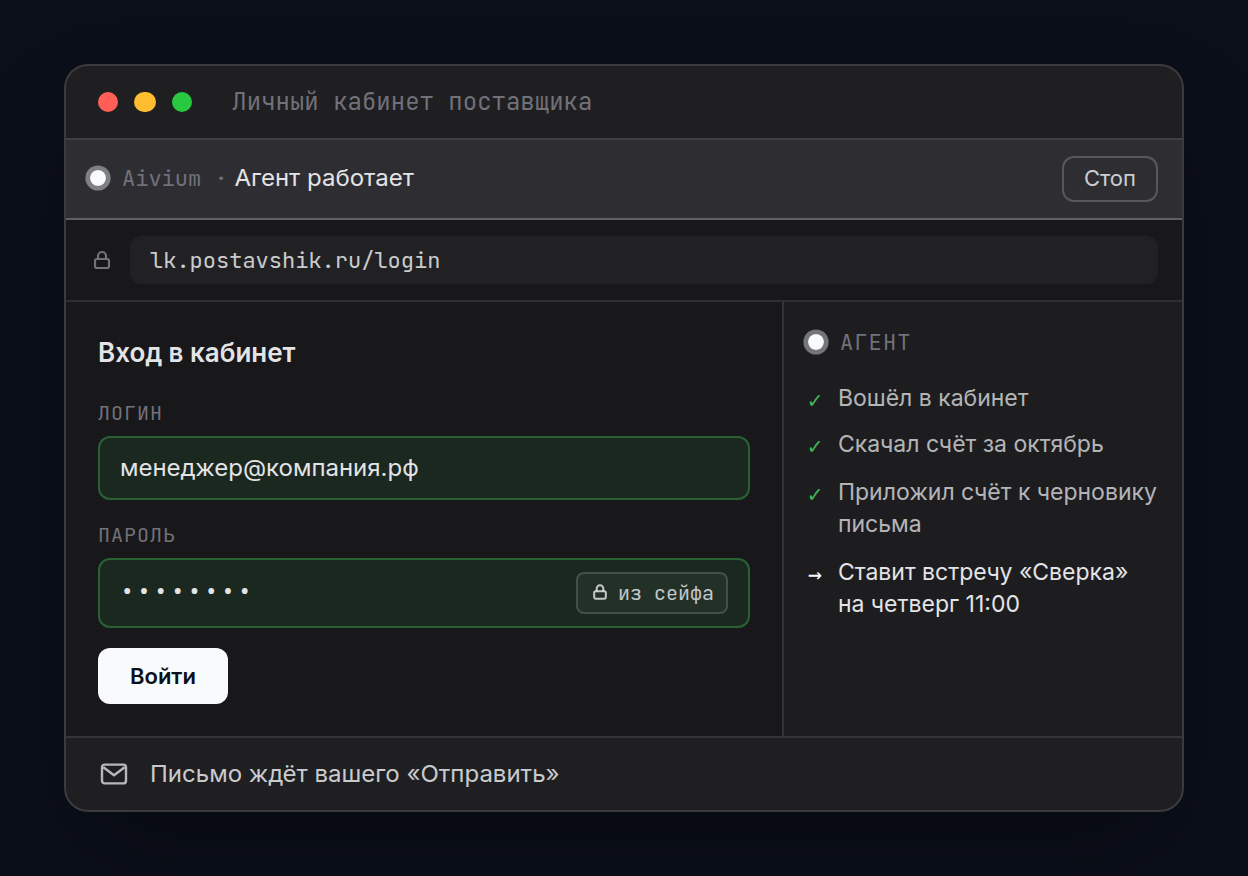Click the Aivium label in agent bar

[x=161, y=179]
